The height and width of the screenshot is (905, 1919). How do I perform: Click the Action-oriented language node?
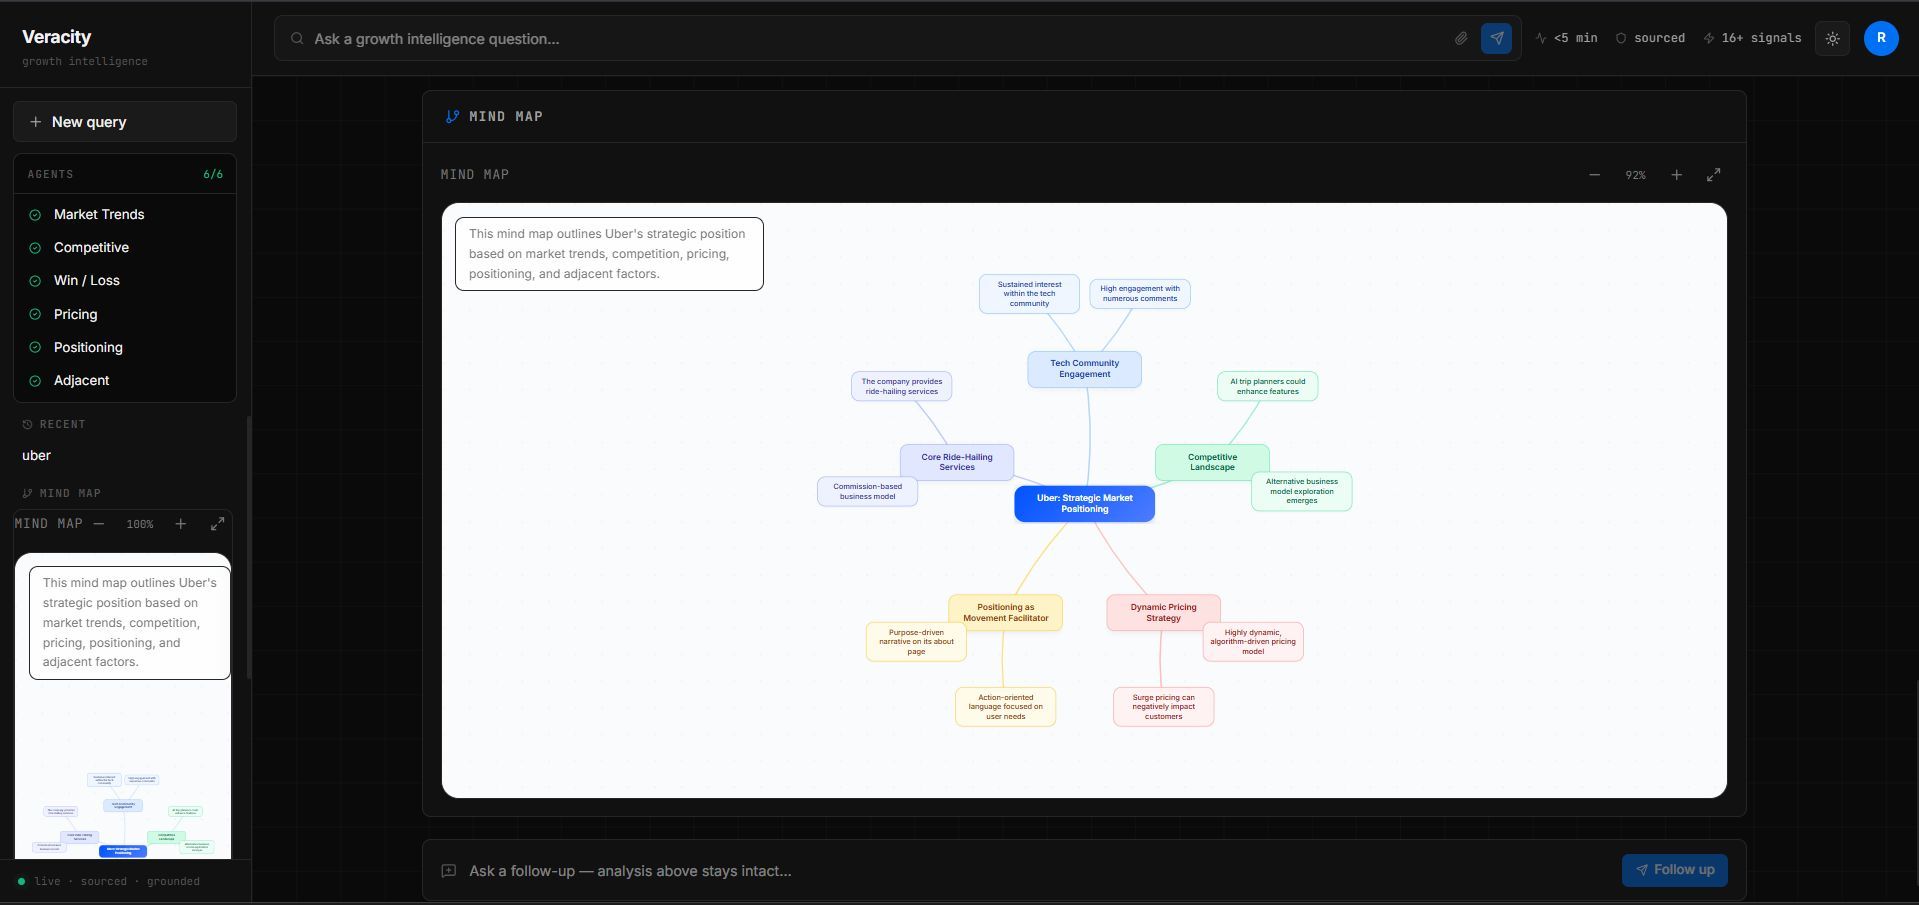[1005, 707]
